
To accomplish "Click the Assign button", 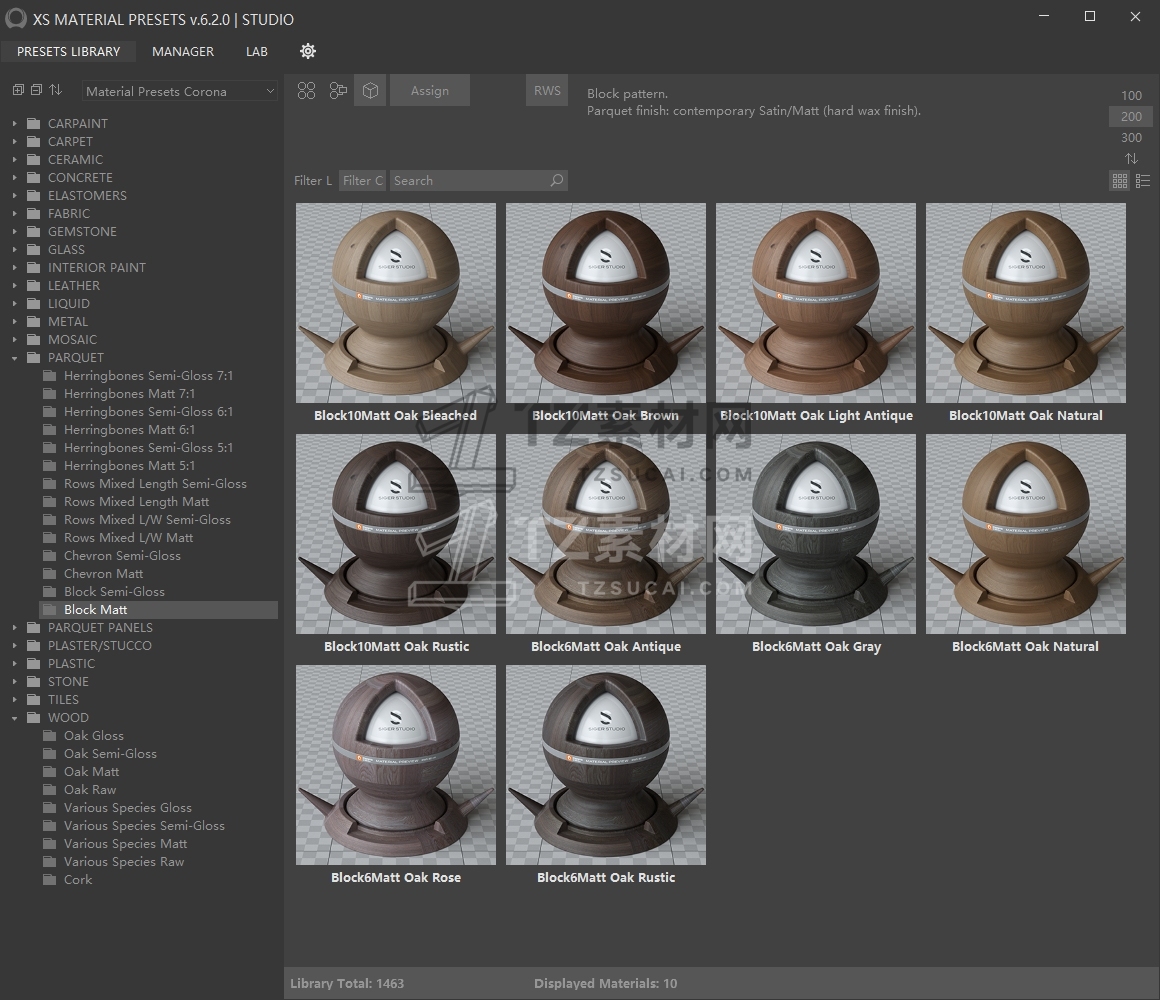I will pyautogui.click(x=430, y=91).
